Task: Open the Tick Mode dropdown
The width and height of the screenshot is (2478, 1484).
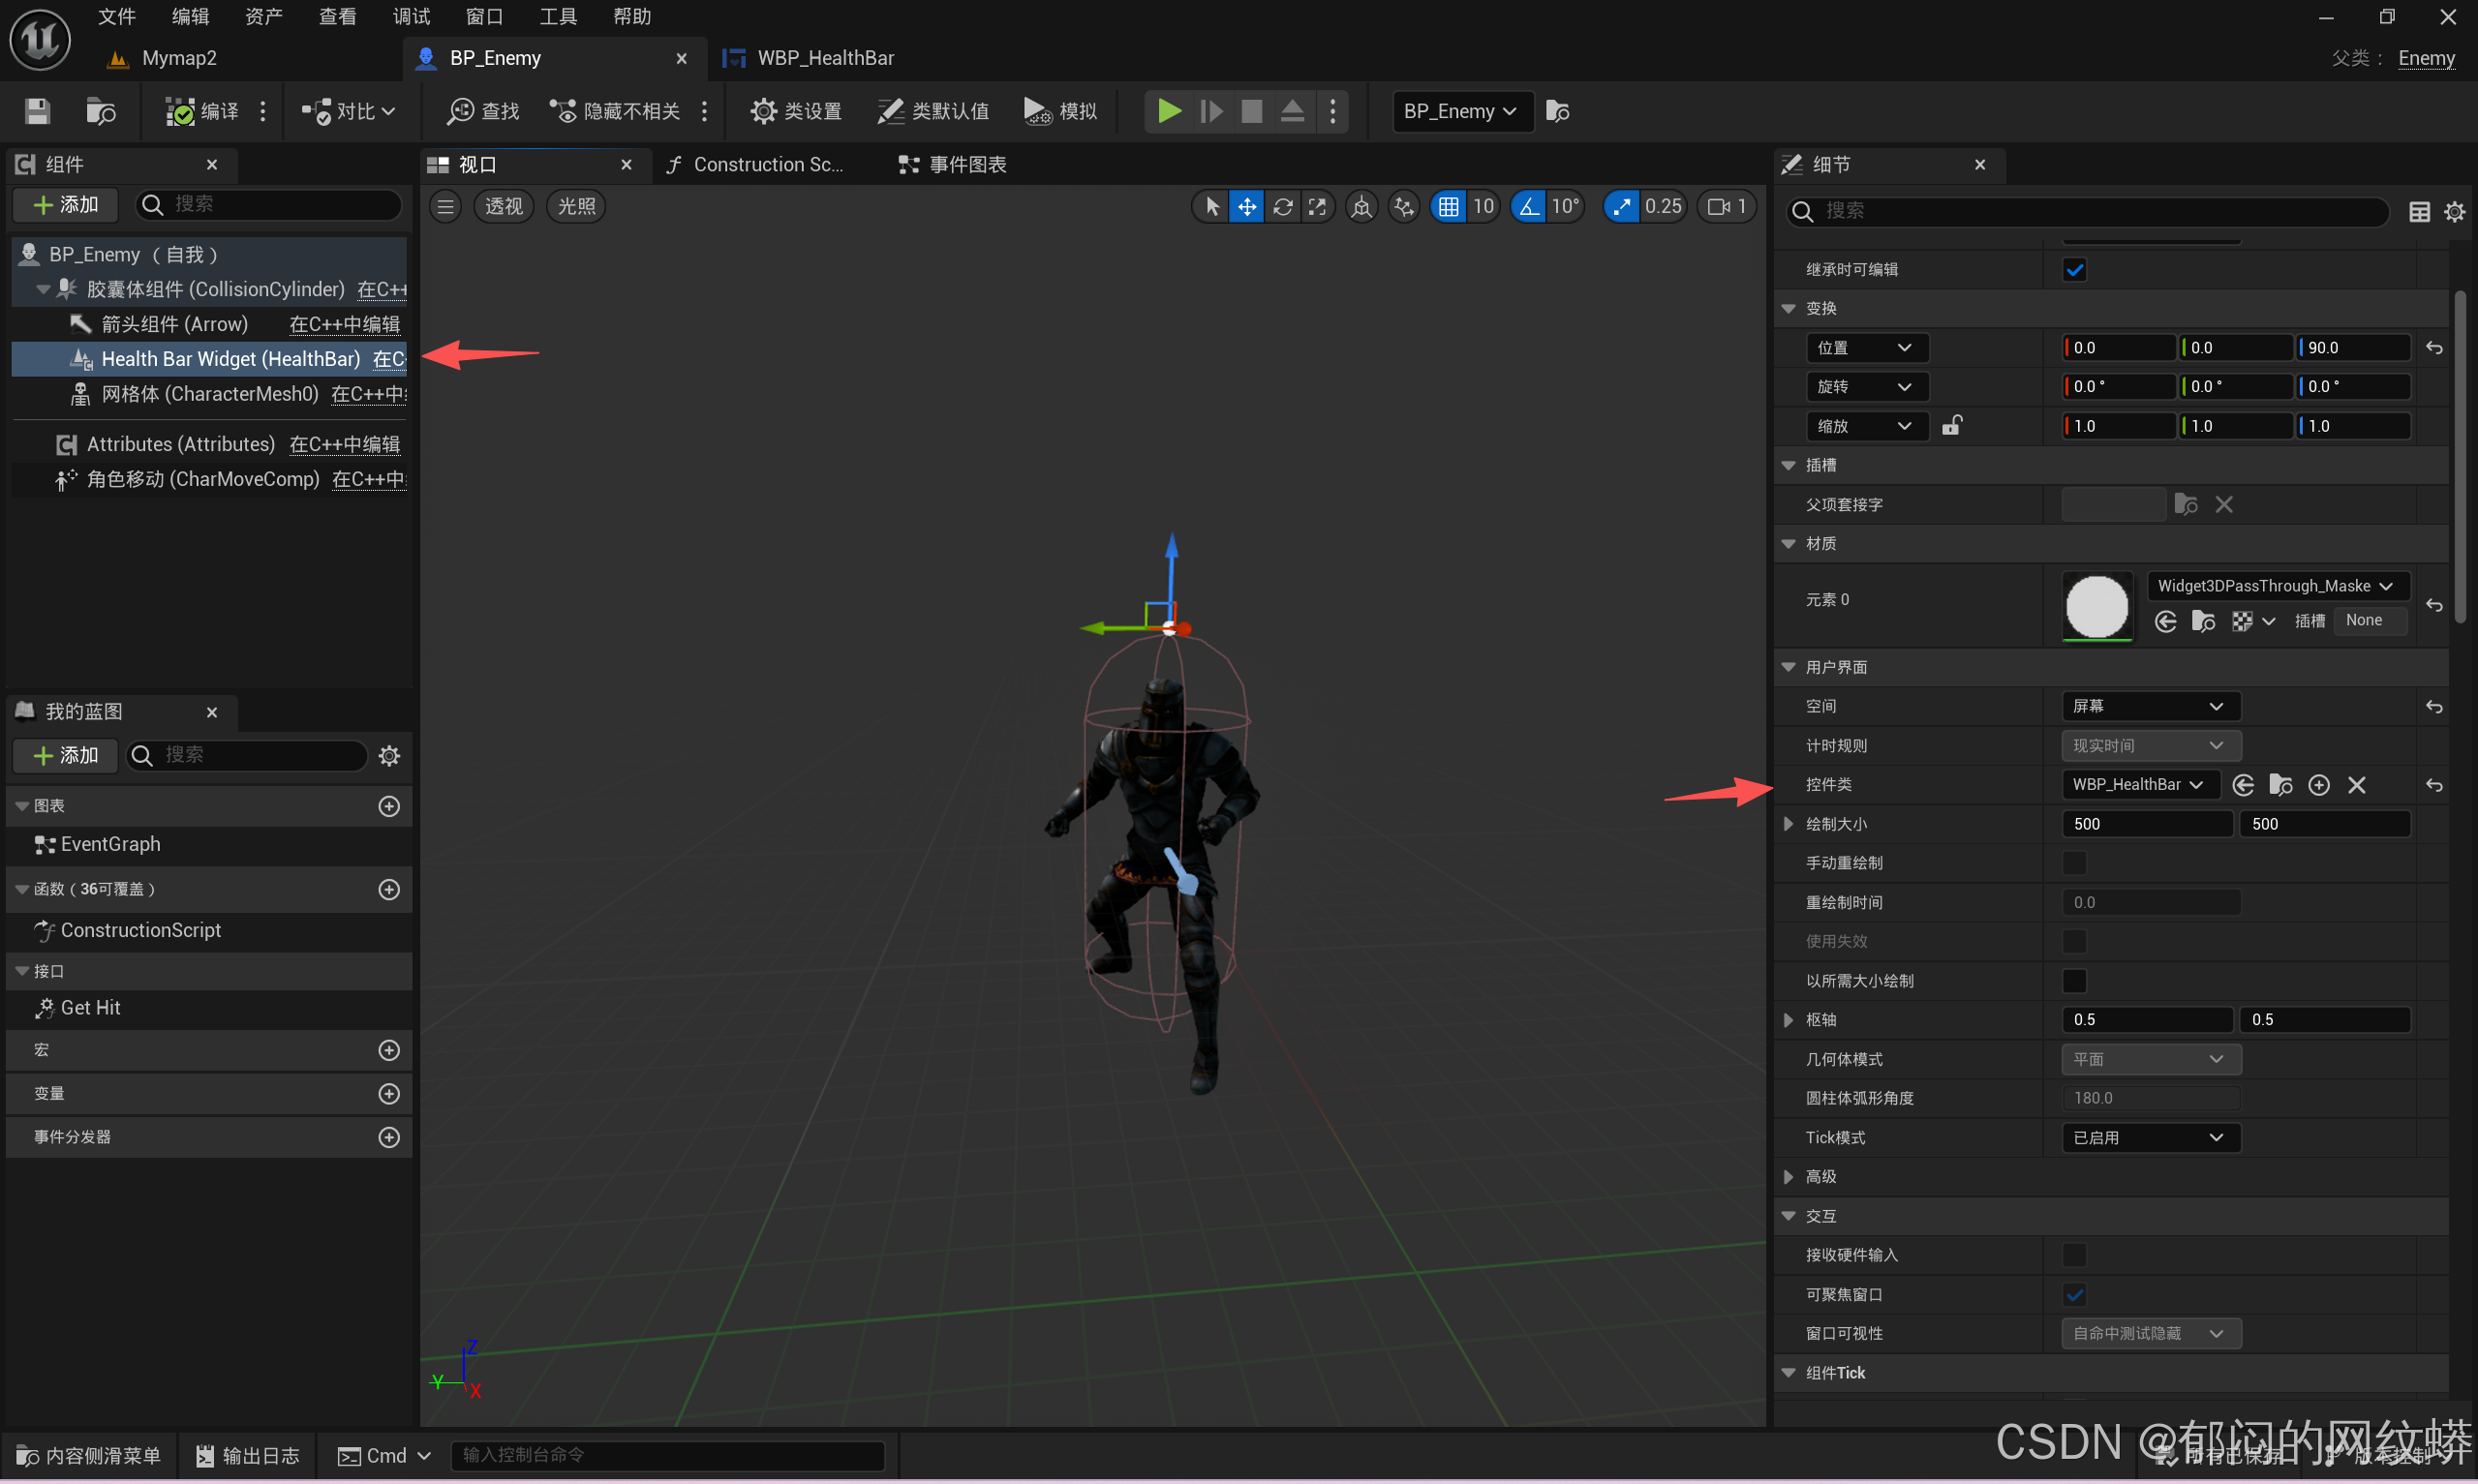Action: [x=2149, y=1137]
